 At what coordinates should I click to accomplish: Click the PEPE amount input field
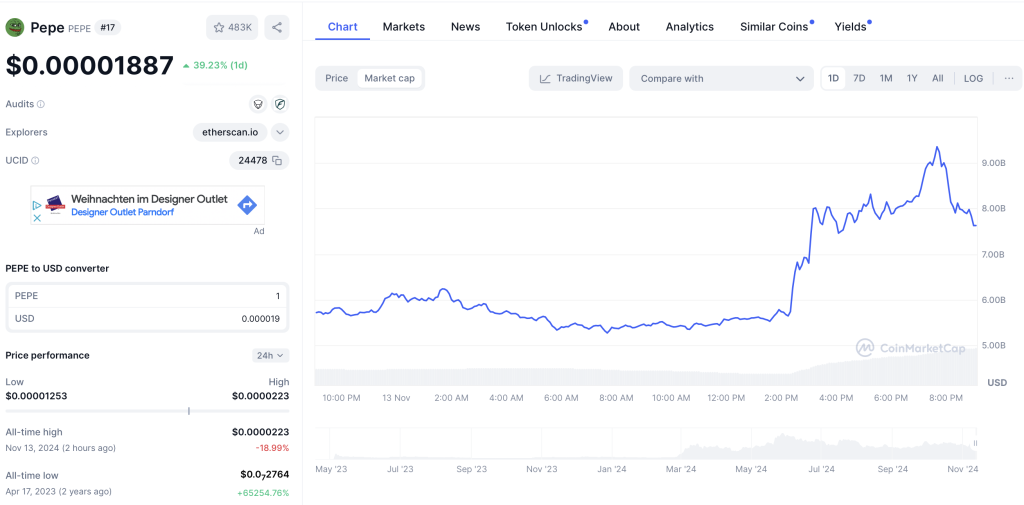[x=147, y=296]
